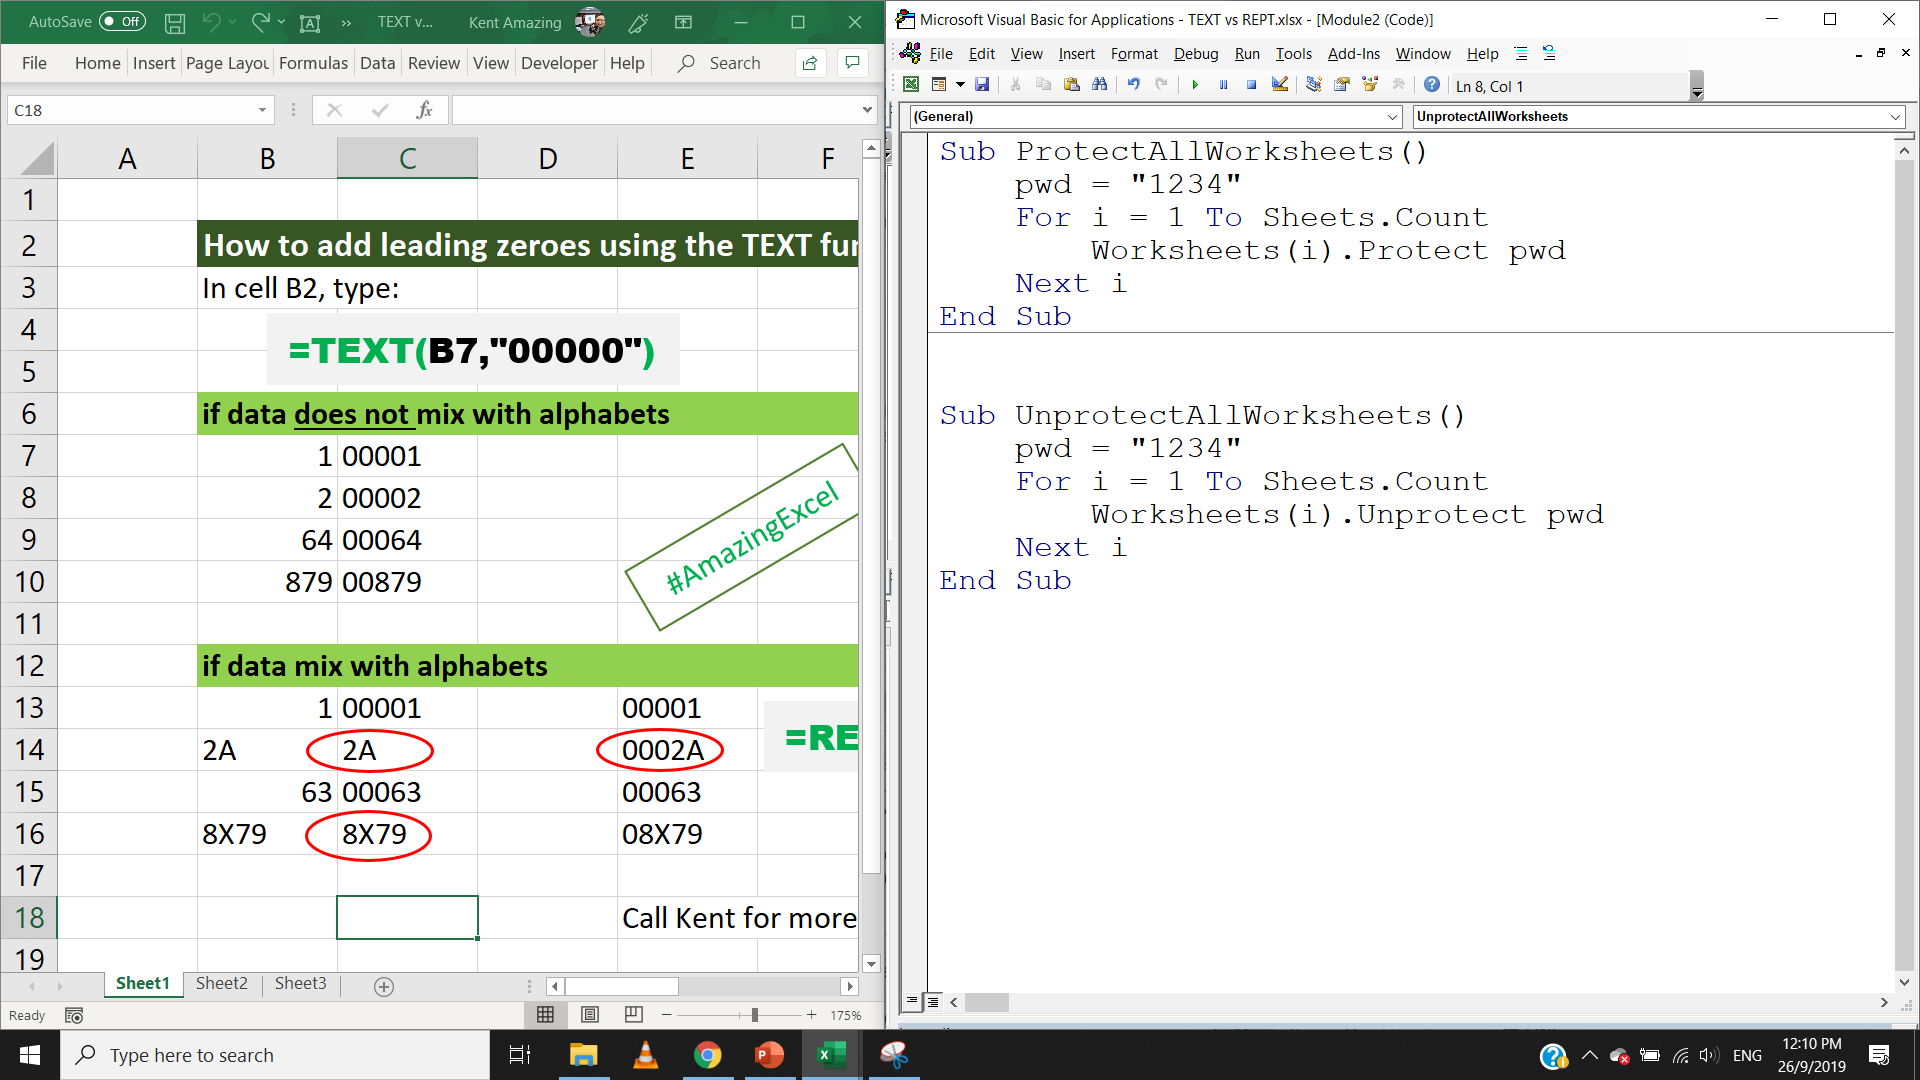
Task: Toggle Full Module View button in VBA window
Action: click(932, 1001)
